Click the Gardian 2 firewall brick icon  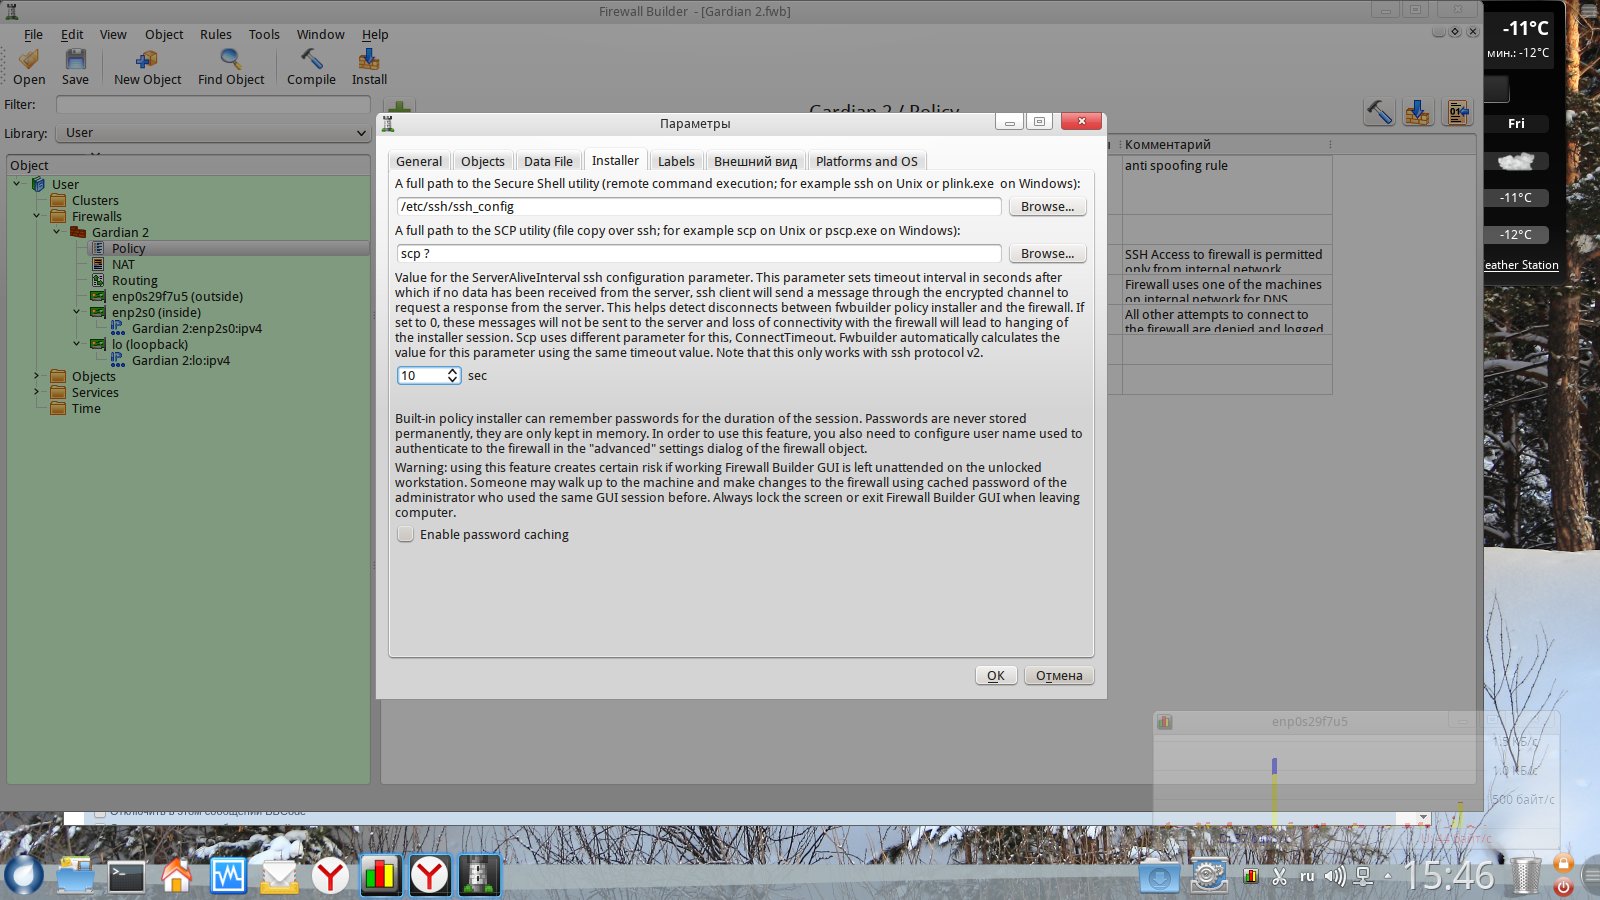[x=78, y=232]
